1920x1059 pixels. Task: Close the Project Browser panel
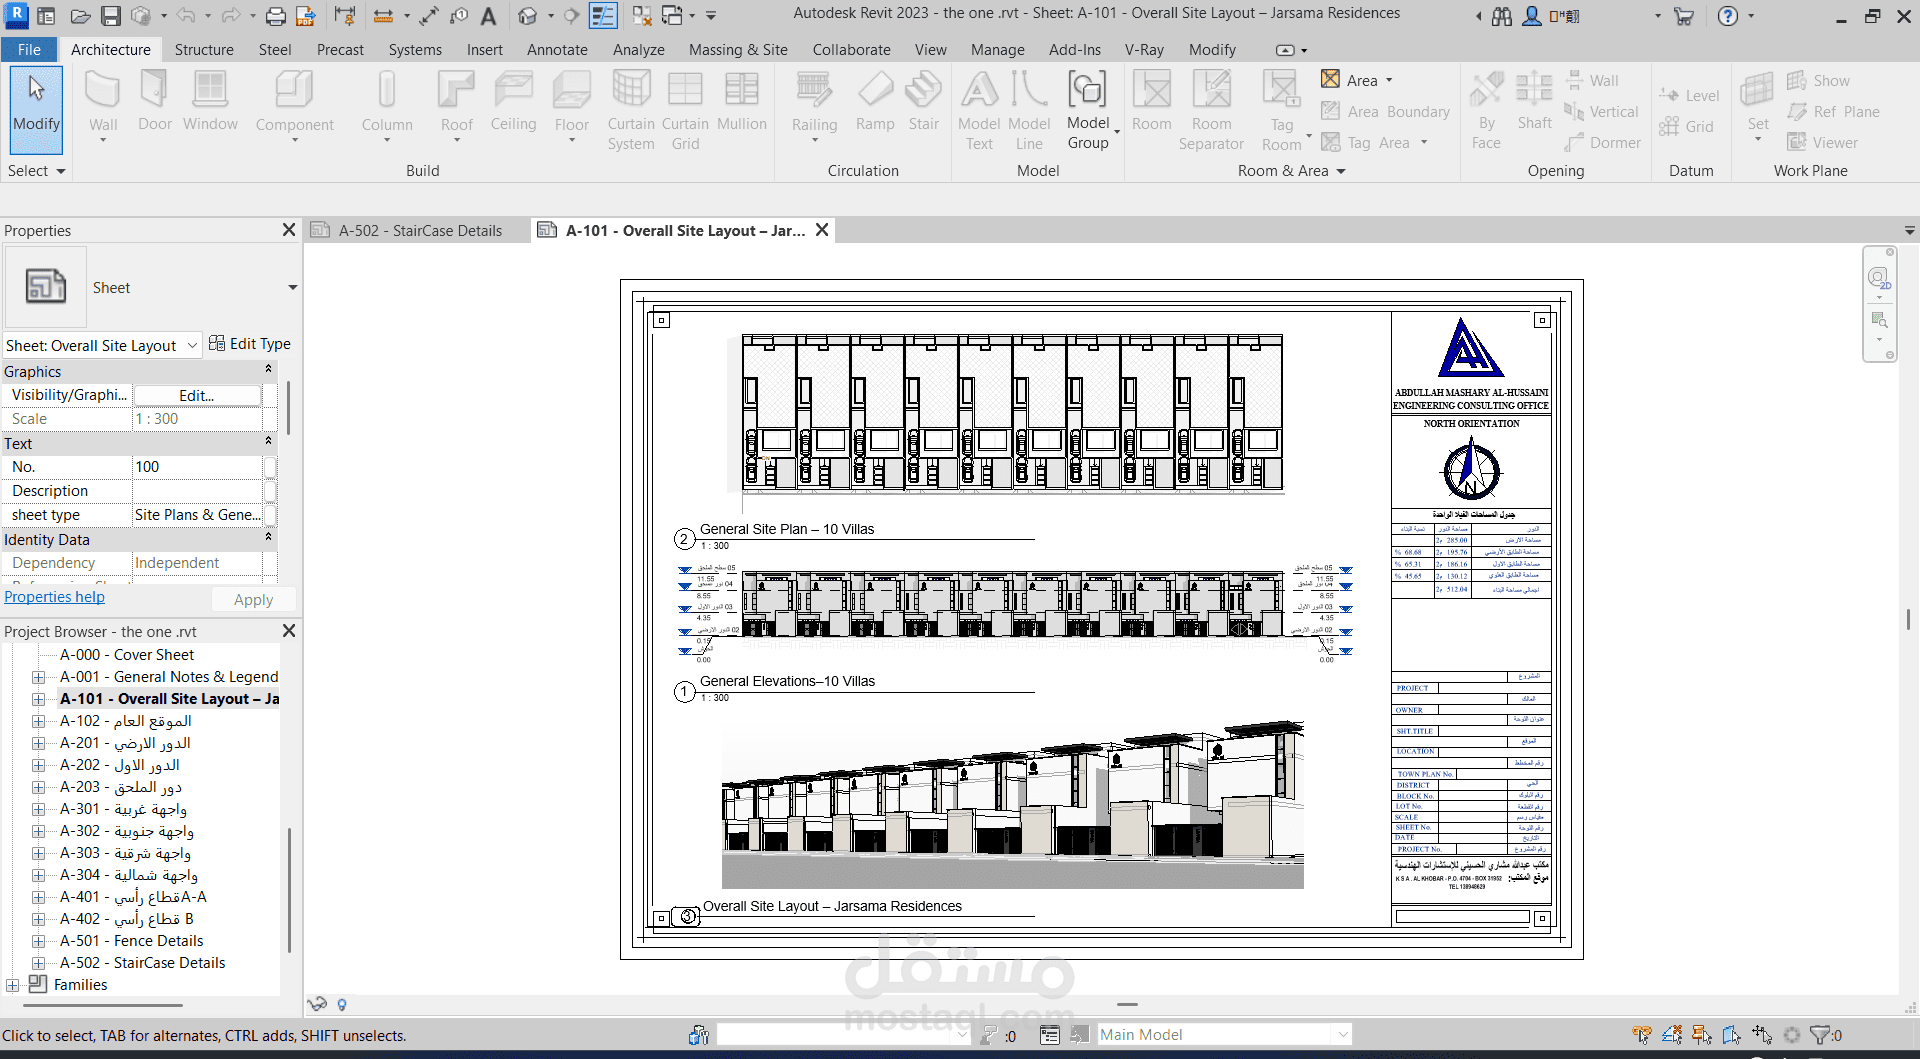tap(289, 631)
